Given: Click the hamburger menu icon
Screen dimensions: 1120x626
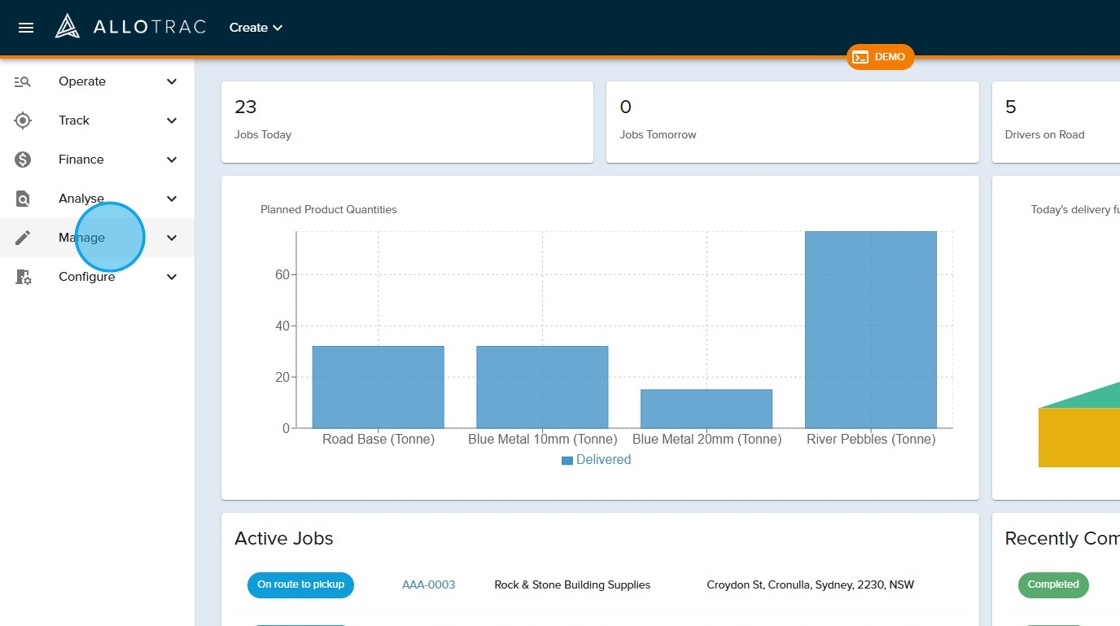Looking at the screenshot, I should pyautogui.click(x=26, y=28).
